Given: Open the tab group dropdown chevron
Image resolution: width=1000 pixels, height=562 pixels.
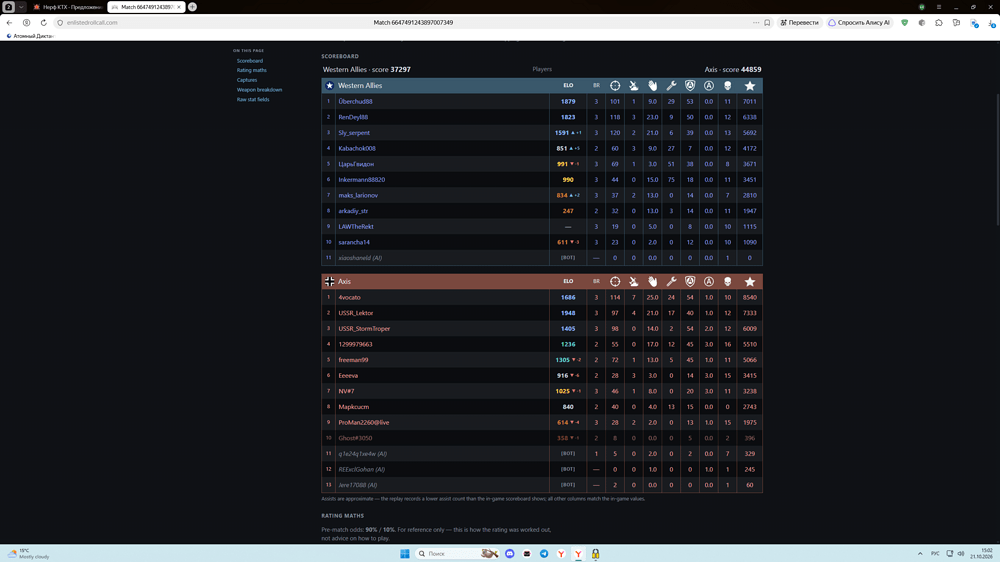Looking at the screenshot, I should tap(21, 7).
